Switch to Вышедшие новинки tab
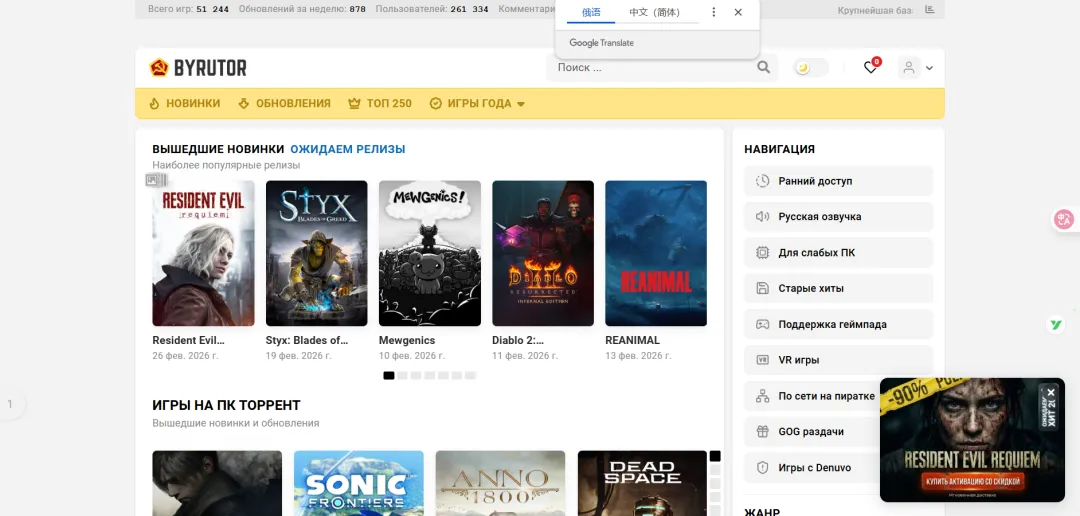 coord(218,149)
